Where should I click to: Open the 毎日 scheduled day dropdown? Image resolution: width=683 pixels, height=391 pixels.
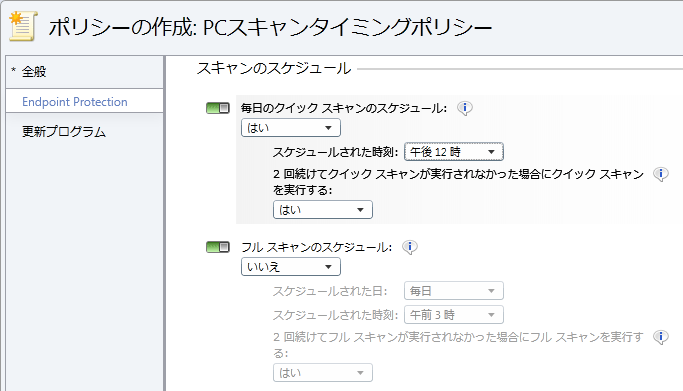tap(454, 291)
